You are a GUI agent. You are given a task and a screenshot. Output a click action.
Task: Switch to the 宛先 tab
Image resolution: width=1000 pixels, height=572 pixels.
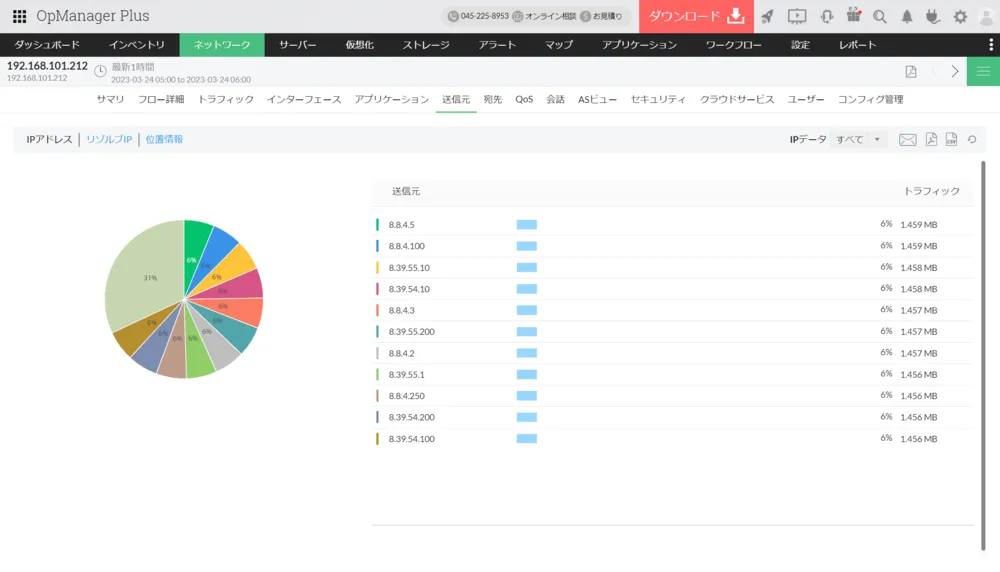pos(492,99)
